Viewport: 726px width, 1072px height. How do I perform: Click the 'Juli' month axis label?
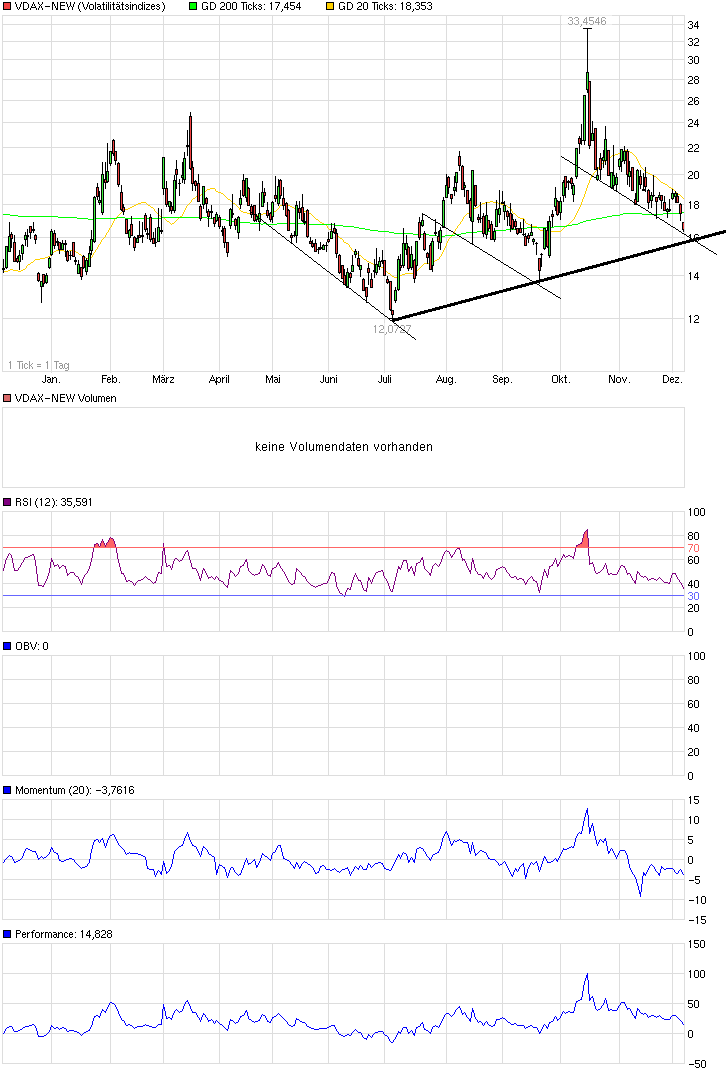pos(385,379)
